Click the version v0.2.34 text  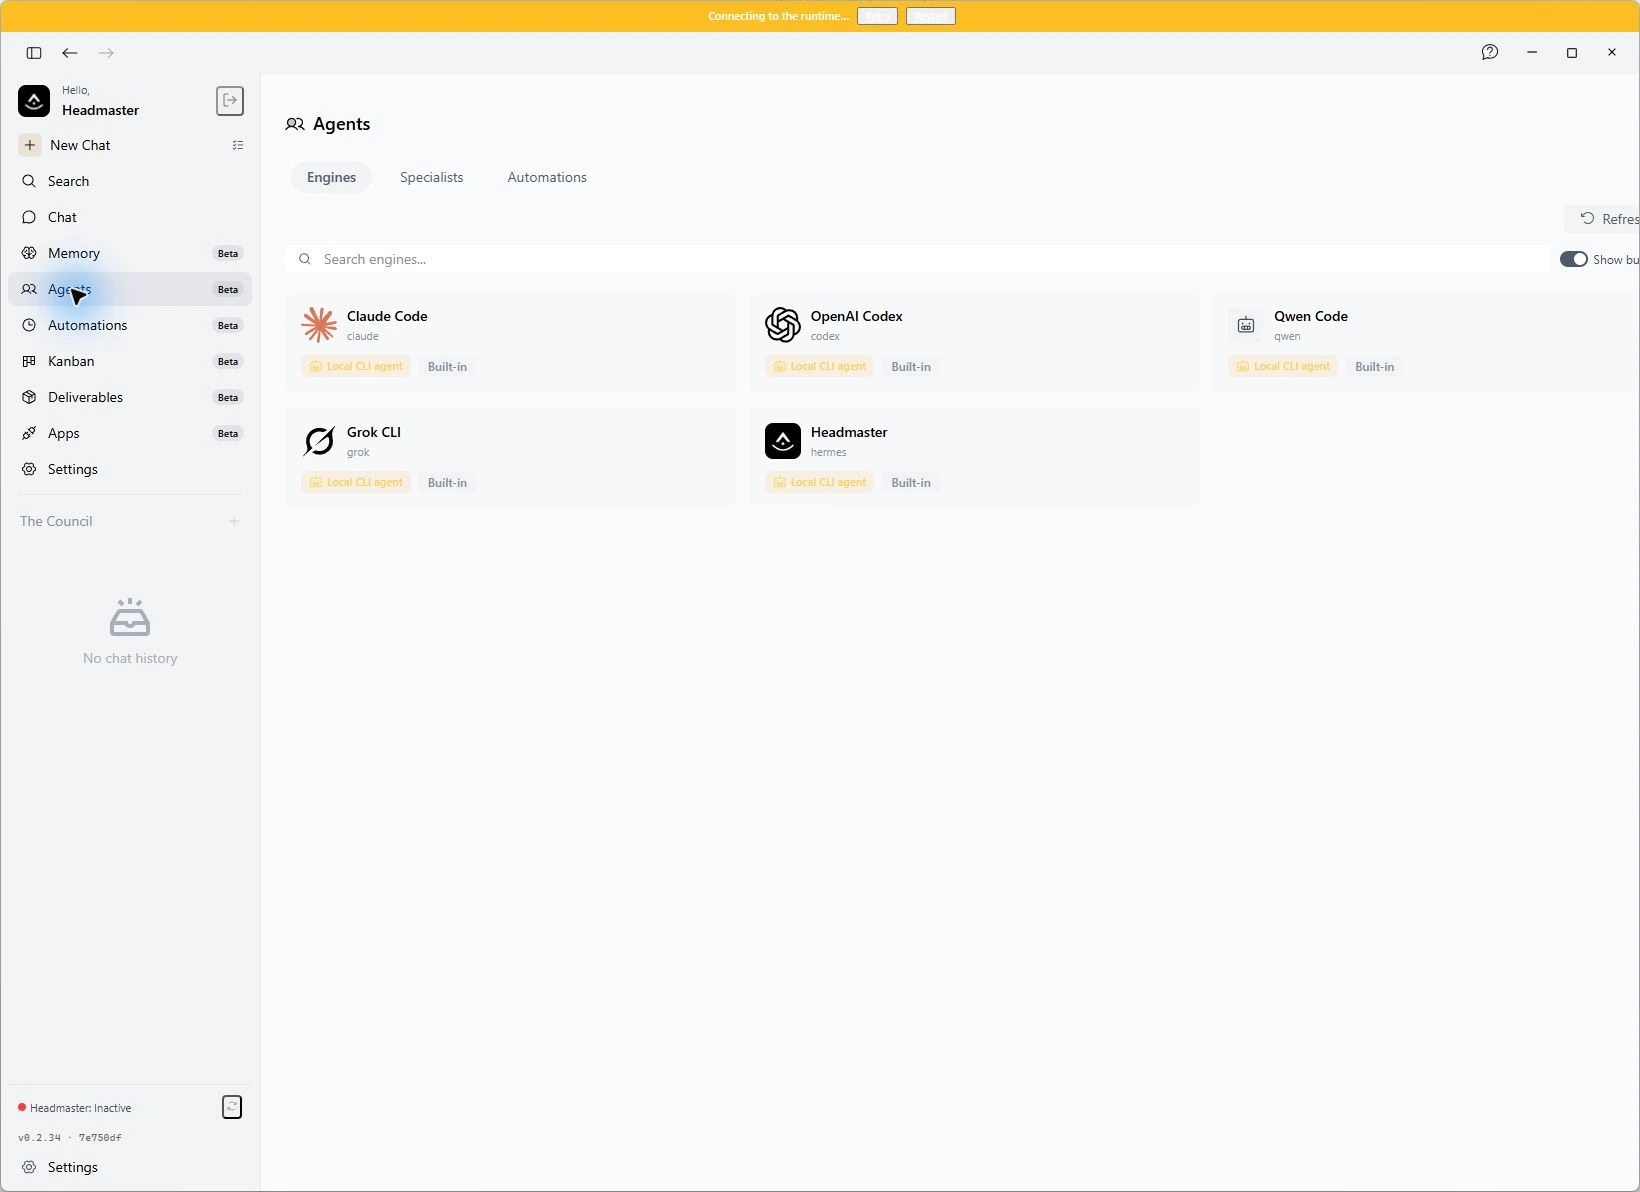pos(39,1138)
